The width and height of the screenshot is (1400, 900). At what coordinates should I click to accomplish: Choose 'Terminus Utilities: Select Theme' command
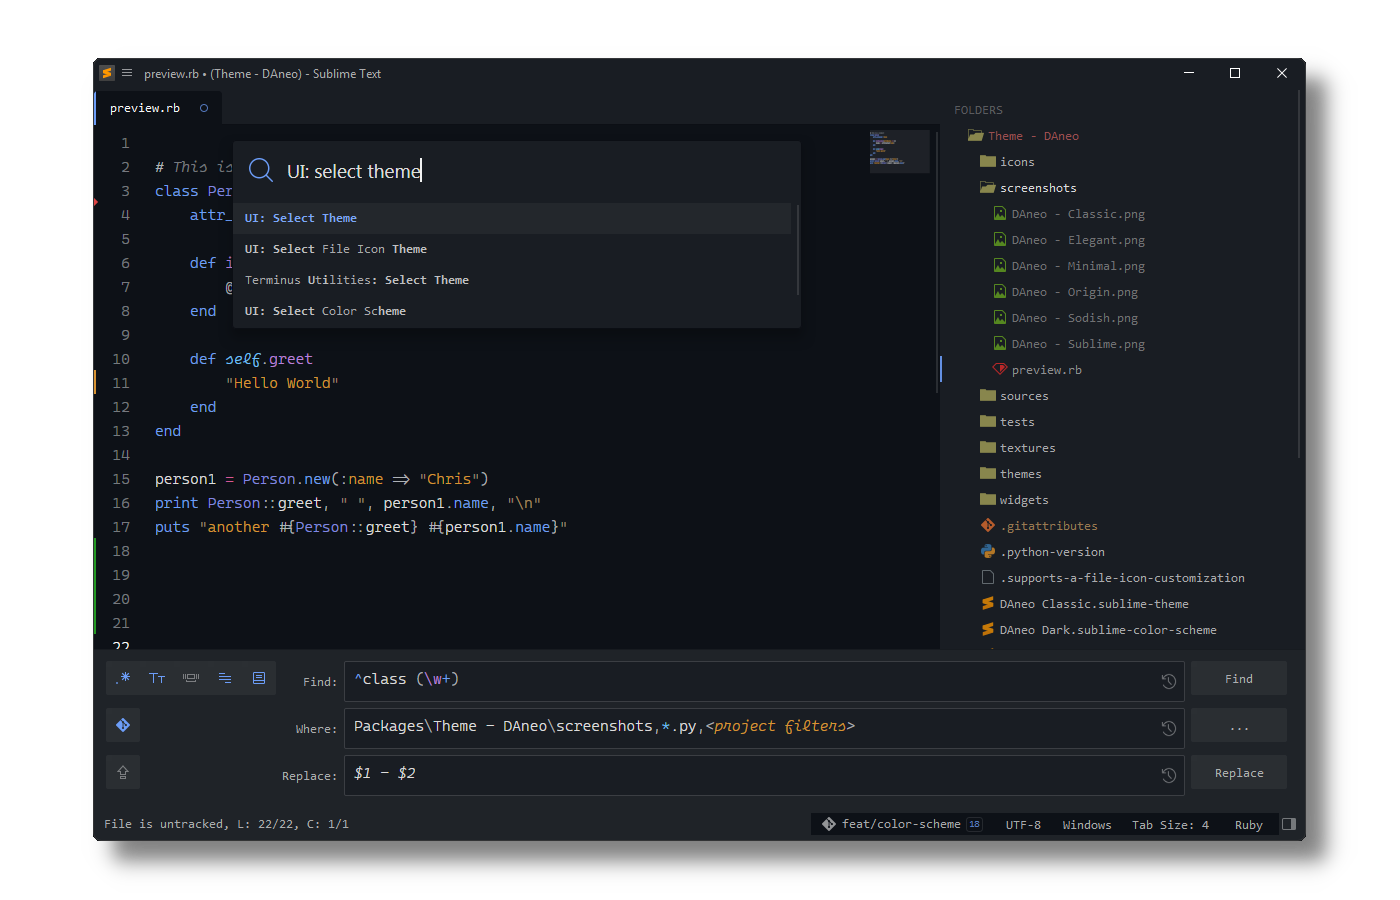click(x=512, y=280)
